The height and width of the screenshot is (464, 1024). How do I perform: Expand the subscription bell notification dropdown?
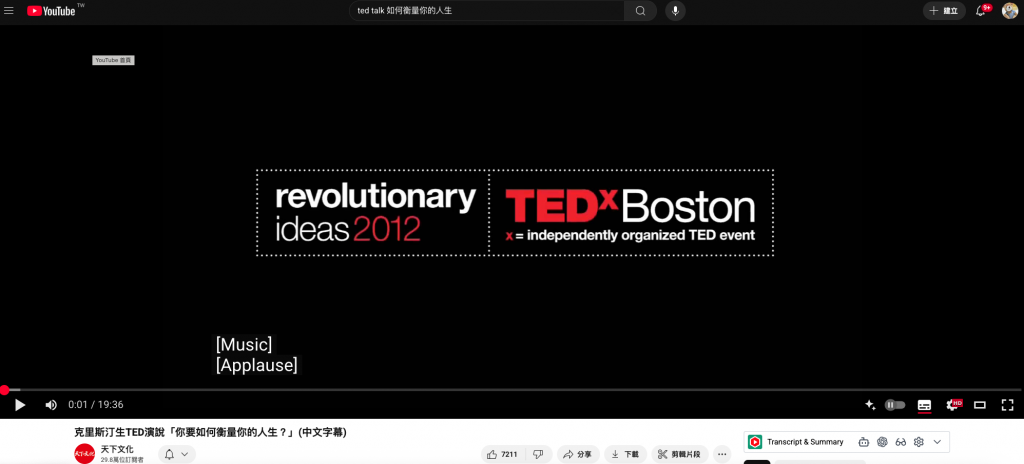177,454
